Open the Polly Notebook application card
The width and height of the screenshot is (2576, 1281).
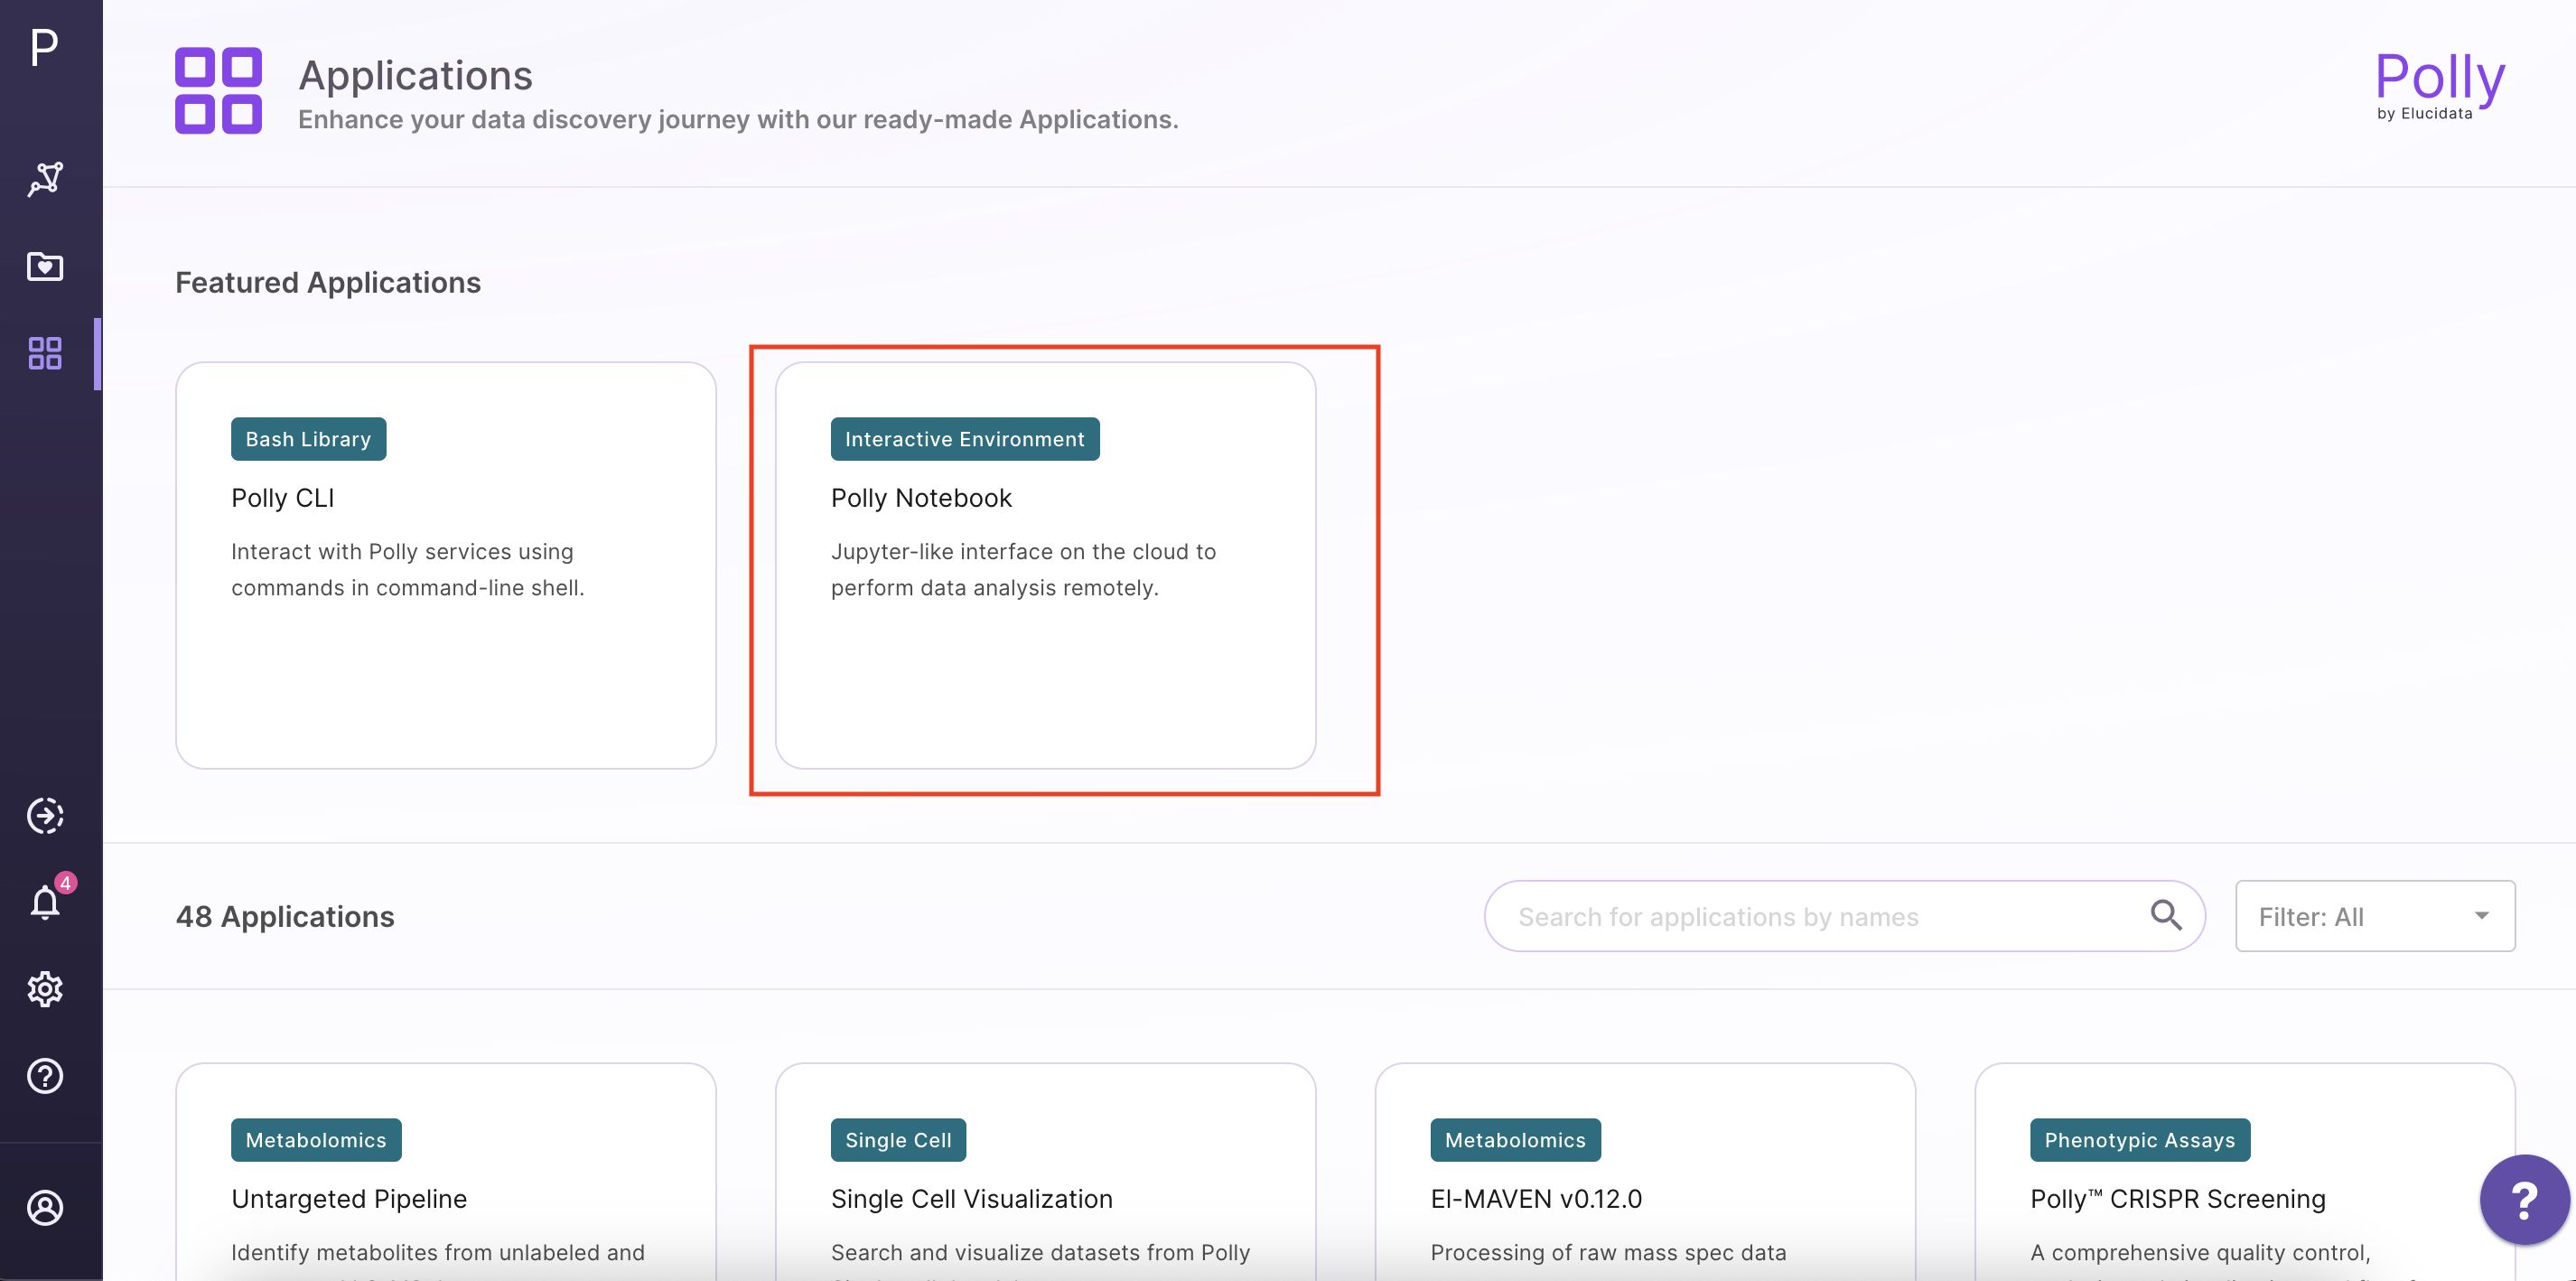[x=1045, y=565]
